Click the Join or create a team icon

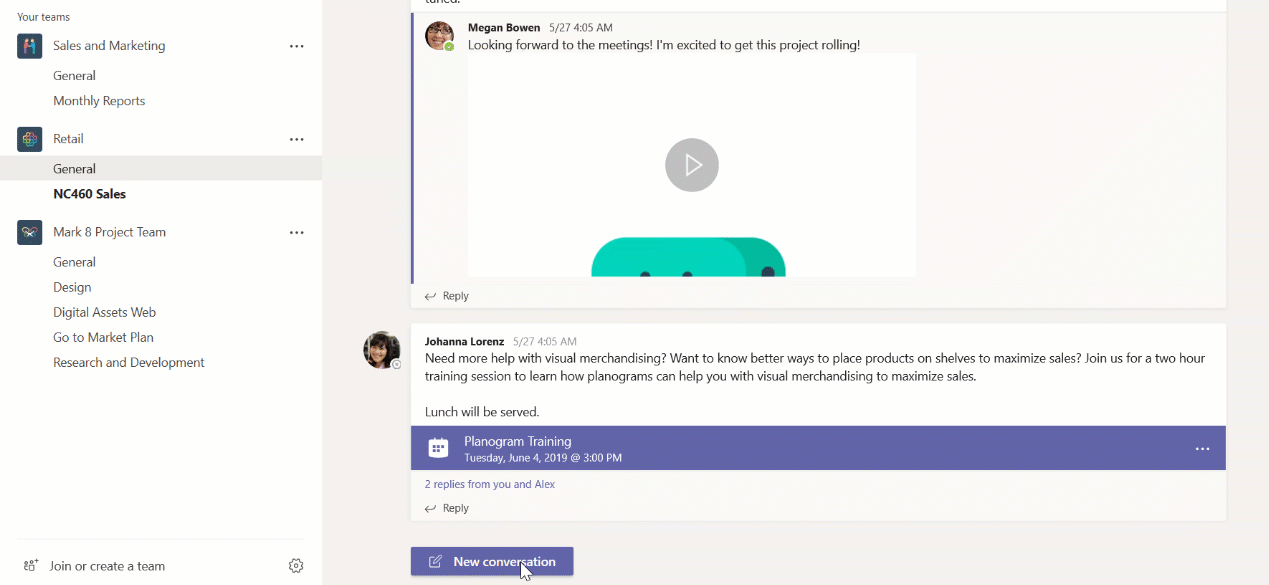30,565
